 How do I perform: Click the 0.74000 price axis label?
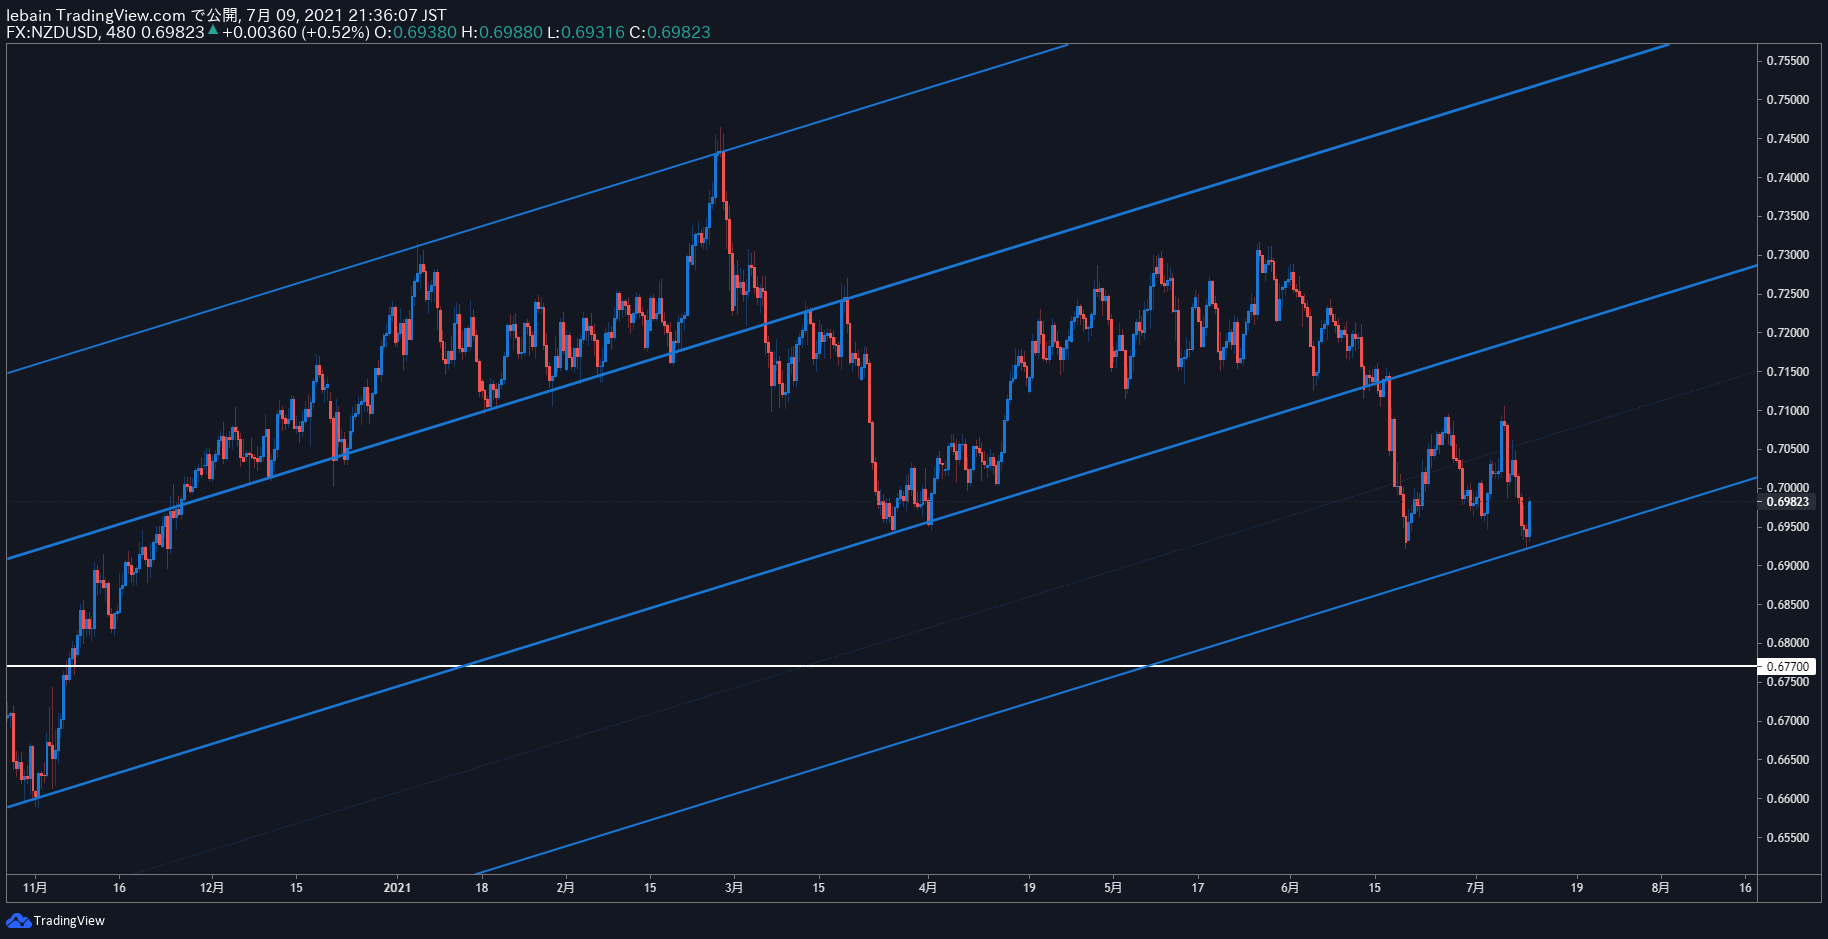(x=1787, y=178)
